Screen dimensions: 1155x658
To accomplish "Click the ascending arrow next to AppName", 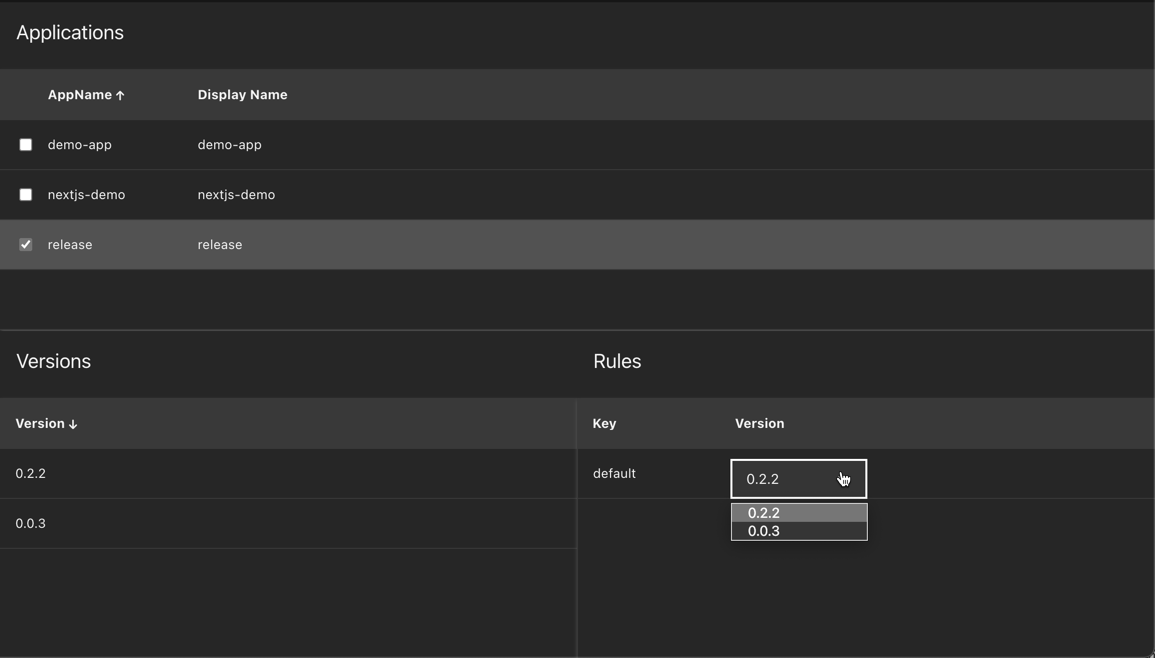I will point(121,94).
